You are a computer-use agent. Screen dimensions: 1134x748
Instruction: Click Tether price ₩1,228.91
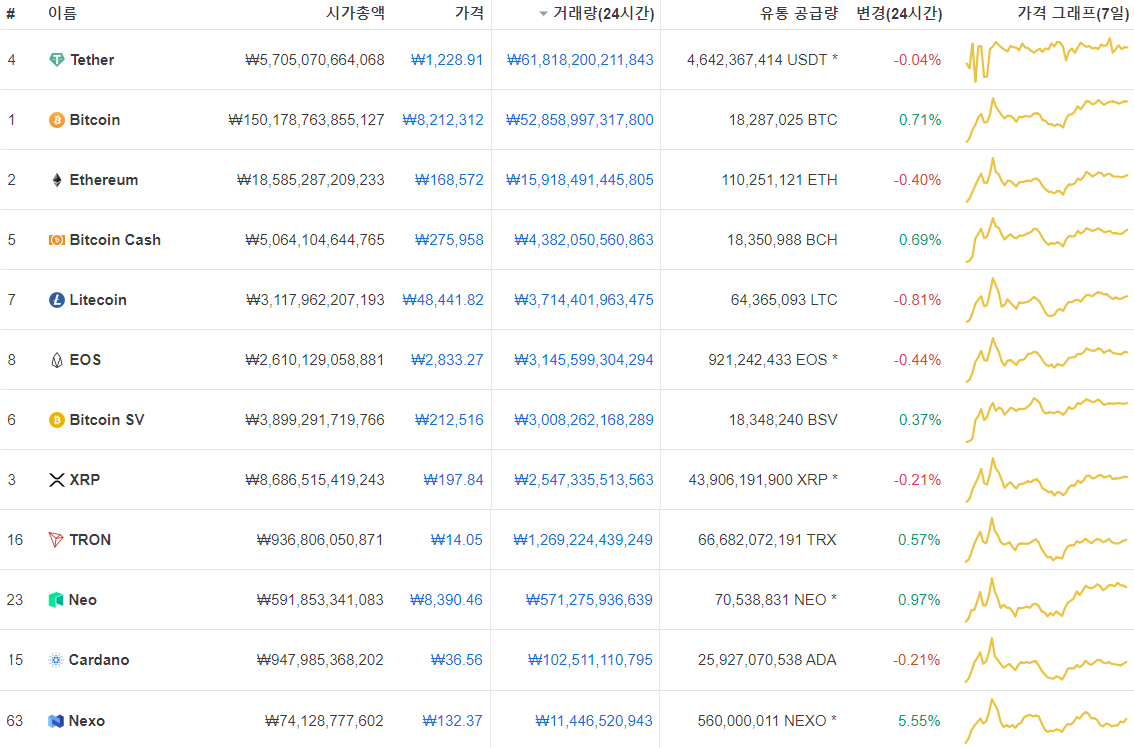pyautogui.click(x=447, y=60)
